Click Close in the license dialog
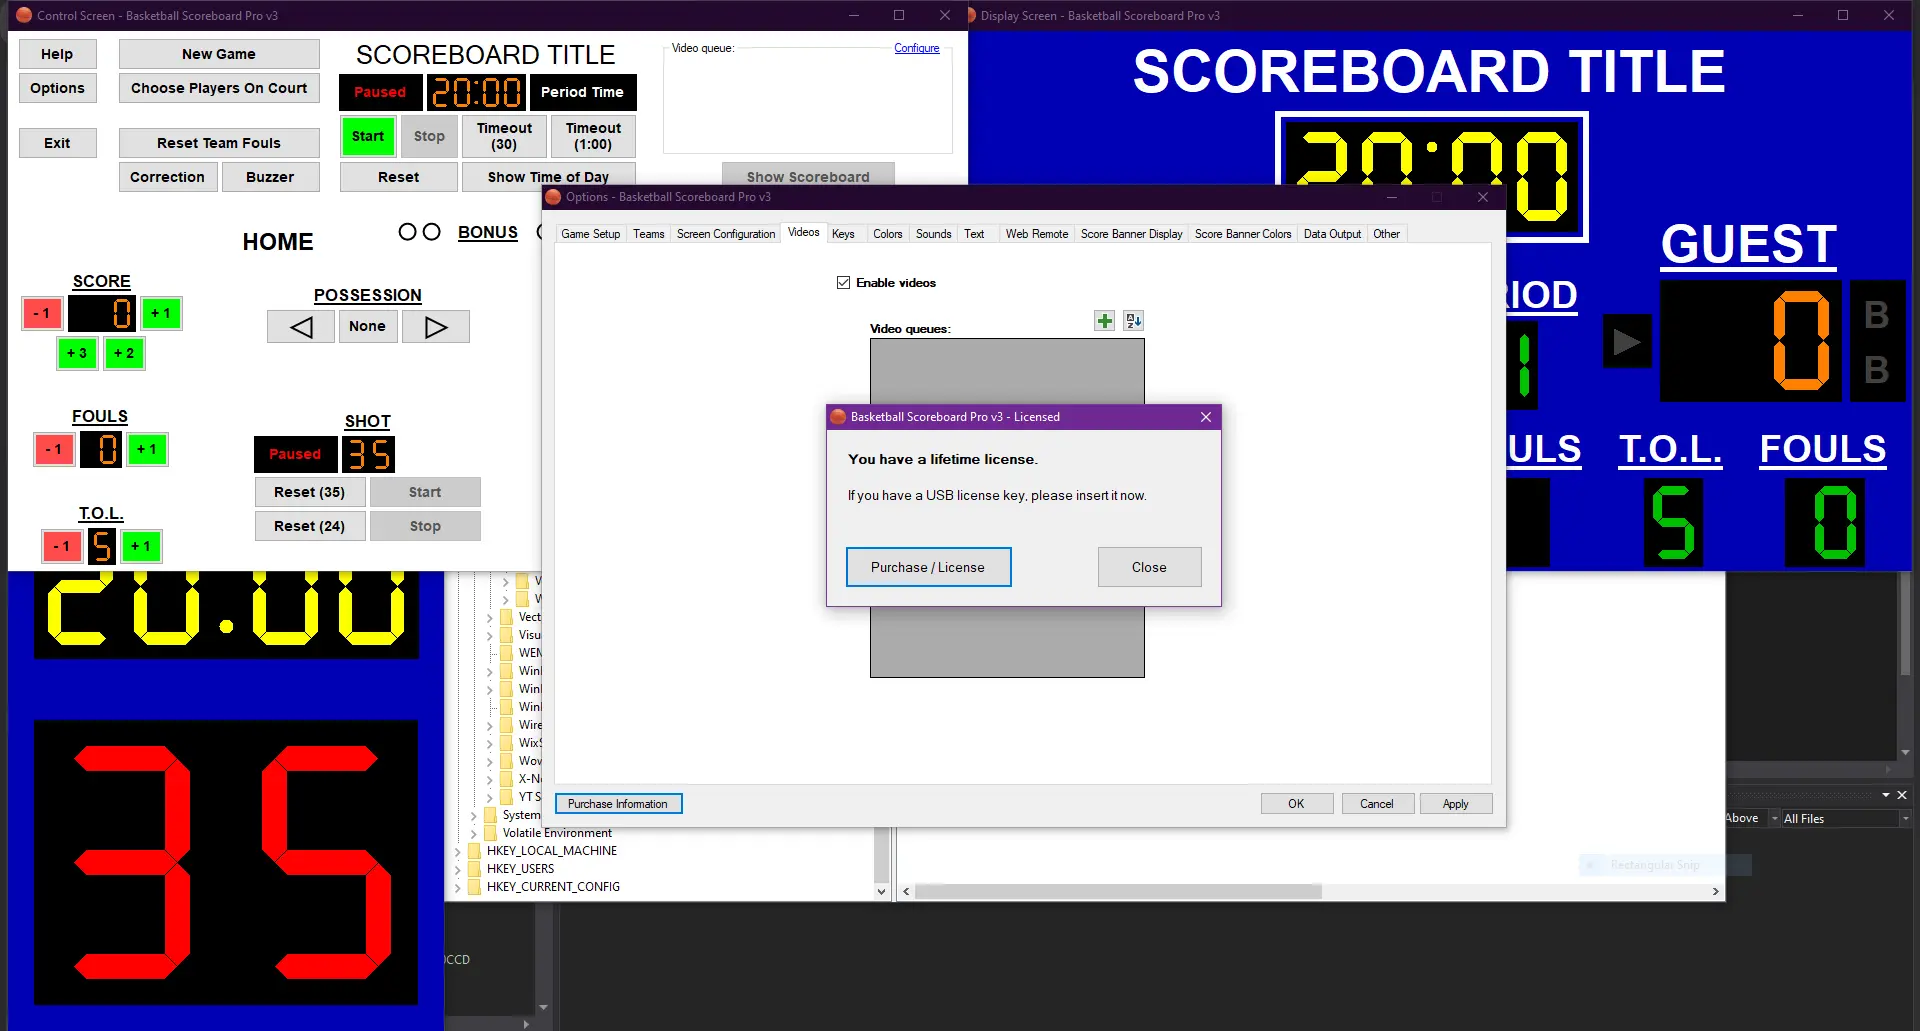This screenshot has width=1920, height=1031. (1149, 567)
